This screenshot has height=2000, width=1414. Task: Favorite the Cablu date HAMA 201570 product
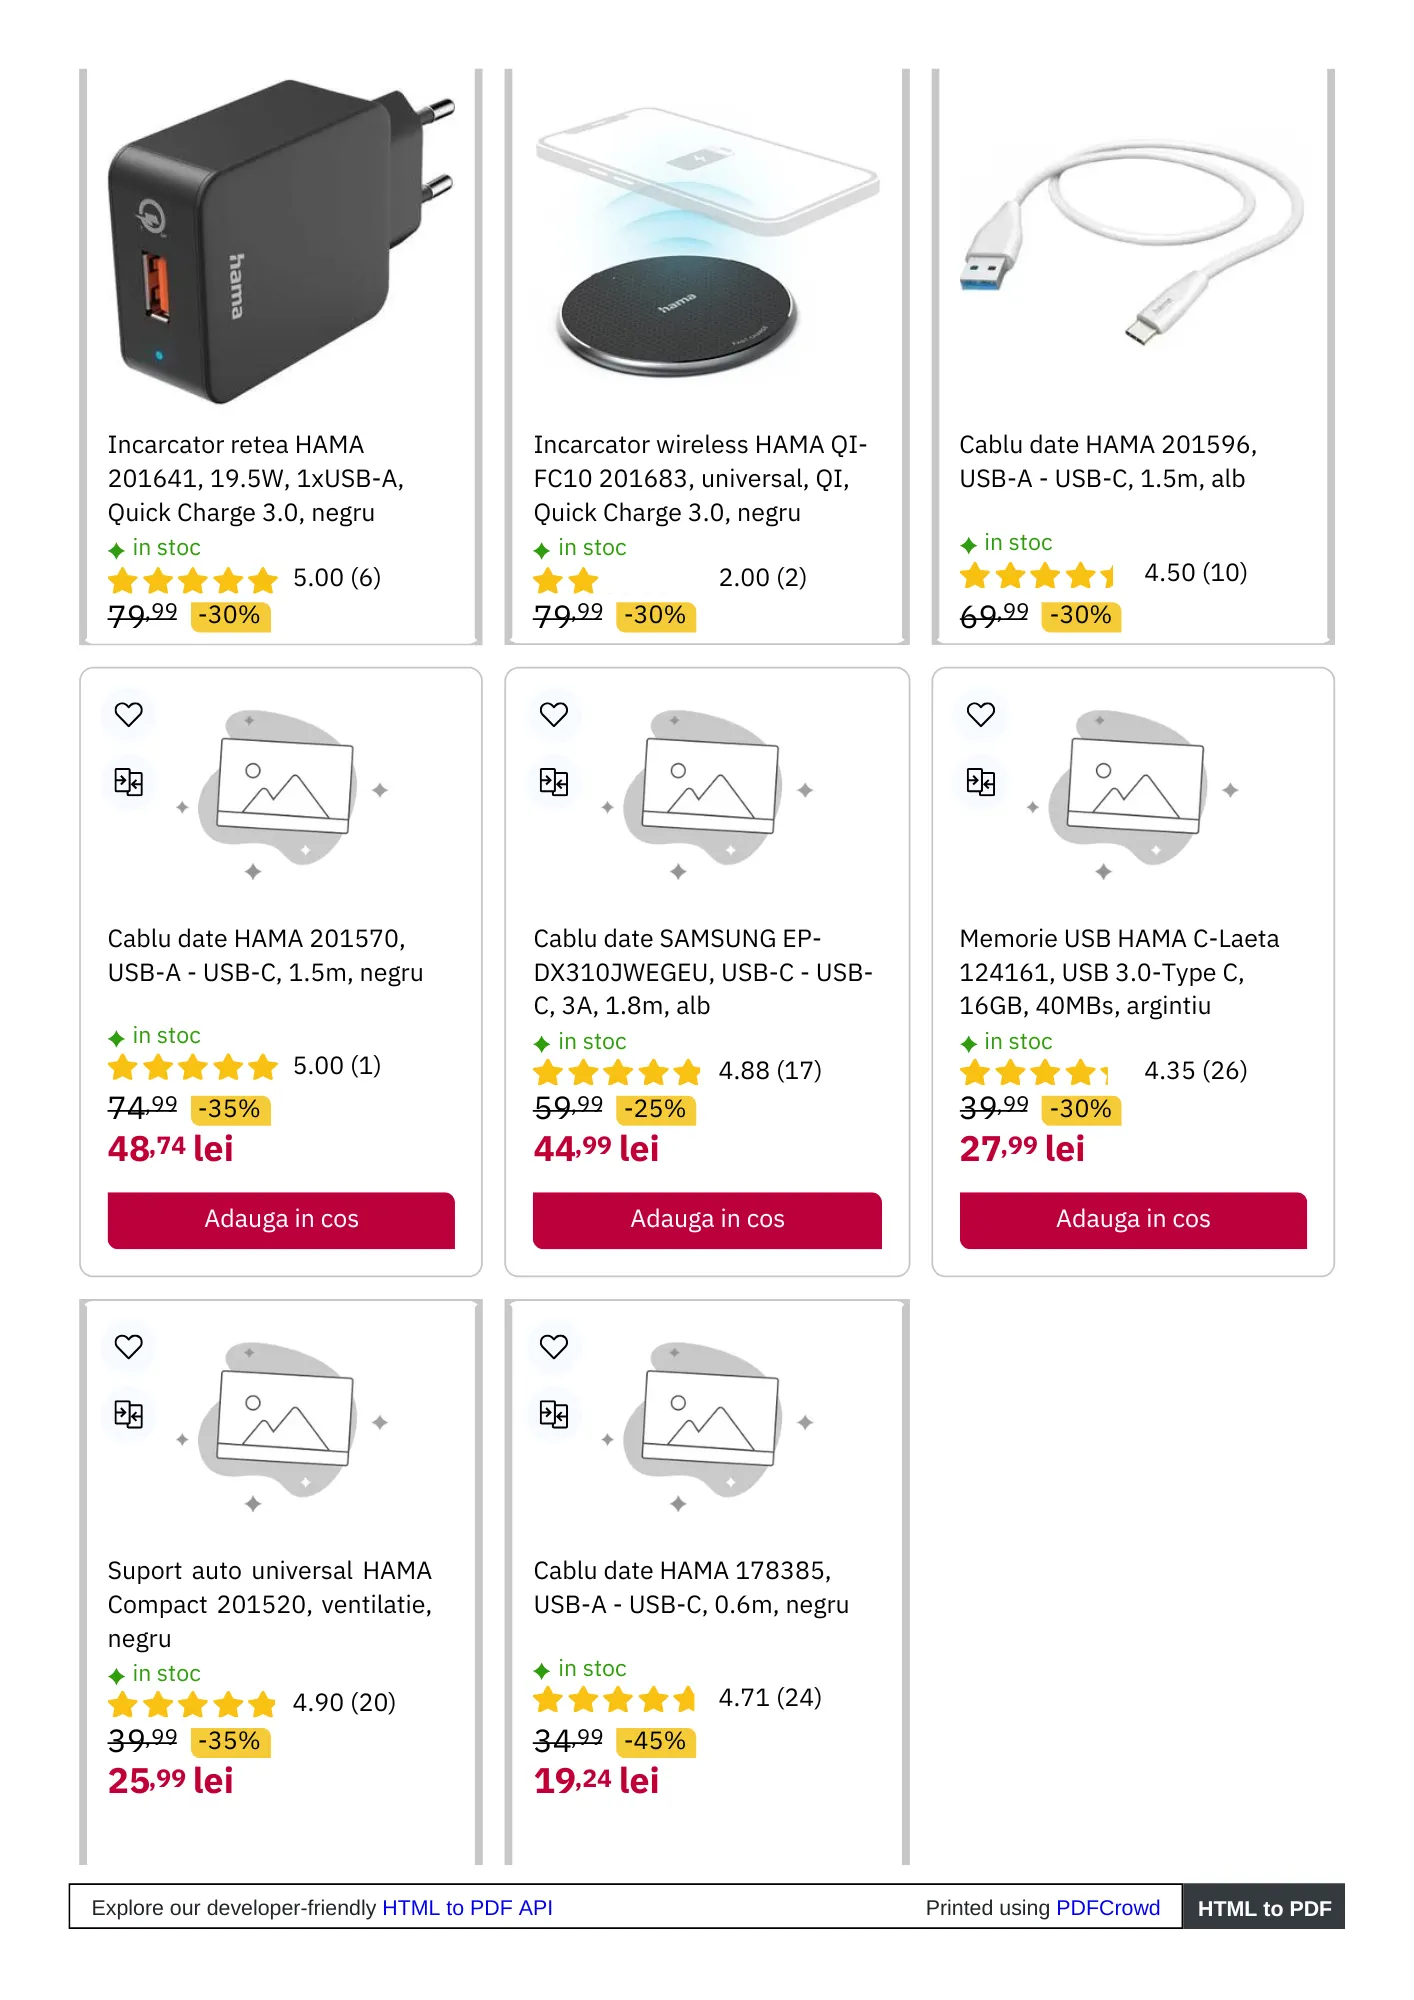pos(129,714)
